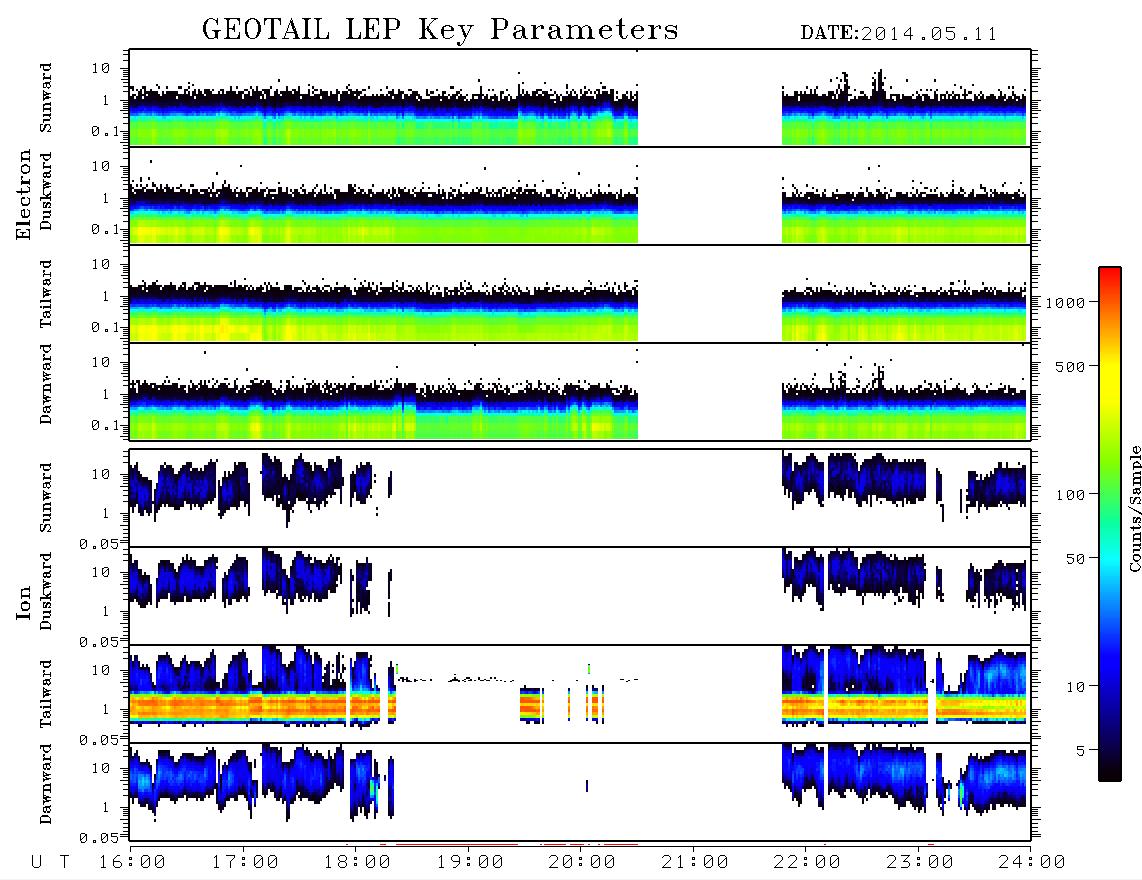1142x880 pixels.
Task: Click the 23:00 time tick label
Action: tap(920, 863)
